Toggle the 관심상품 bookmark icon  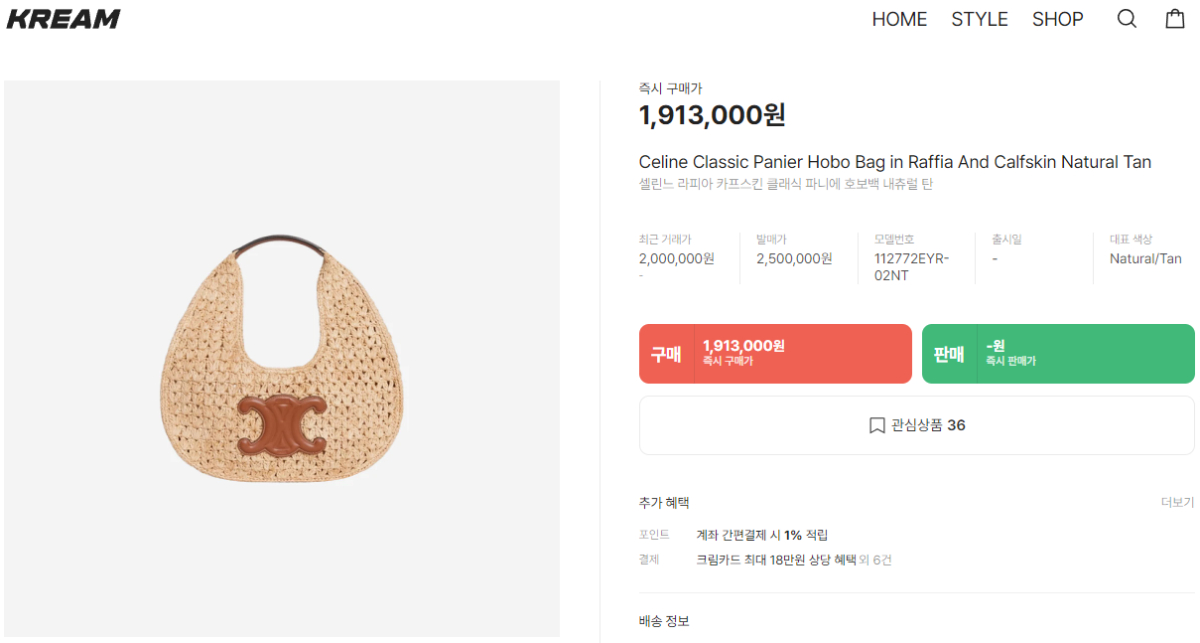click(x=877, y=426)
